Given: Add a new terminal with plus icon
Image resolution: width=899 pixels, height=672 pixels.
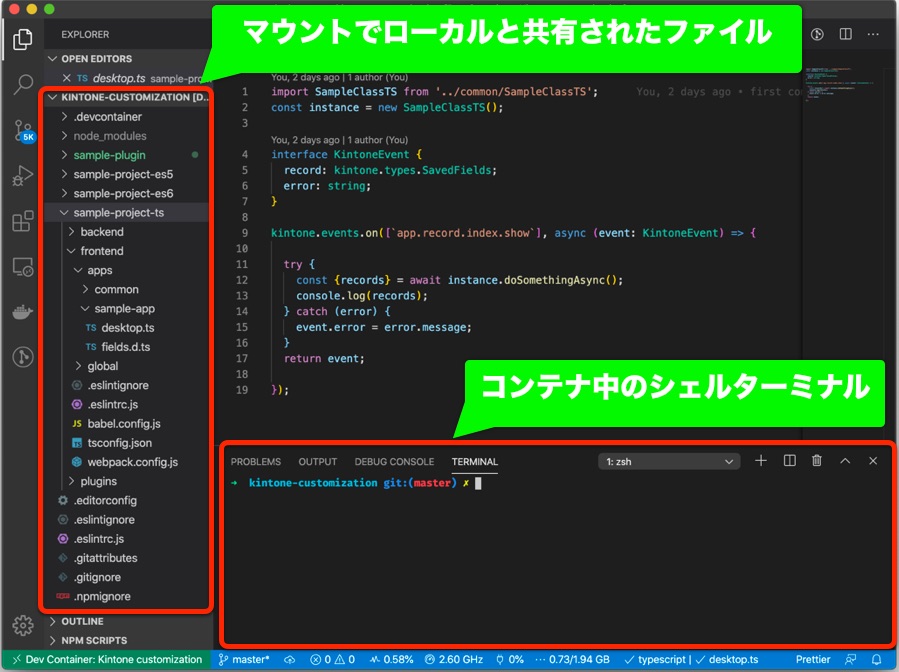Looking at the screenshot, I should coord(761,460).
